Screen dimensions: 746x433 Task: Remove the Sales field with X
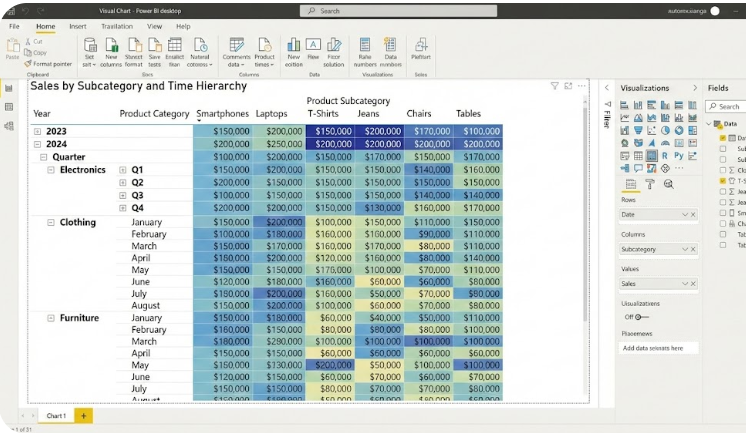692,284
